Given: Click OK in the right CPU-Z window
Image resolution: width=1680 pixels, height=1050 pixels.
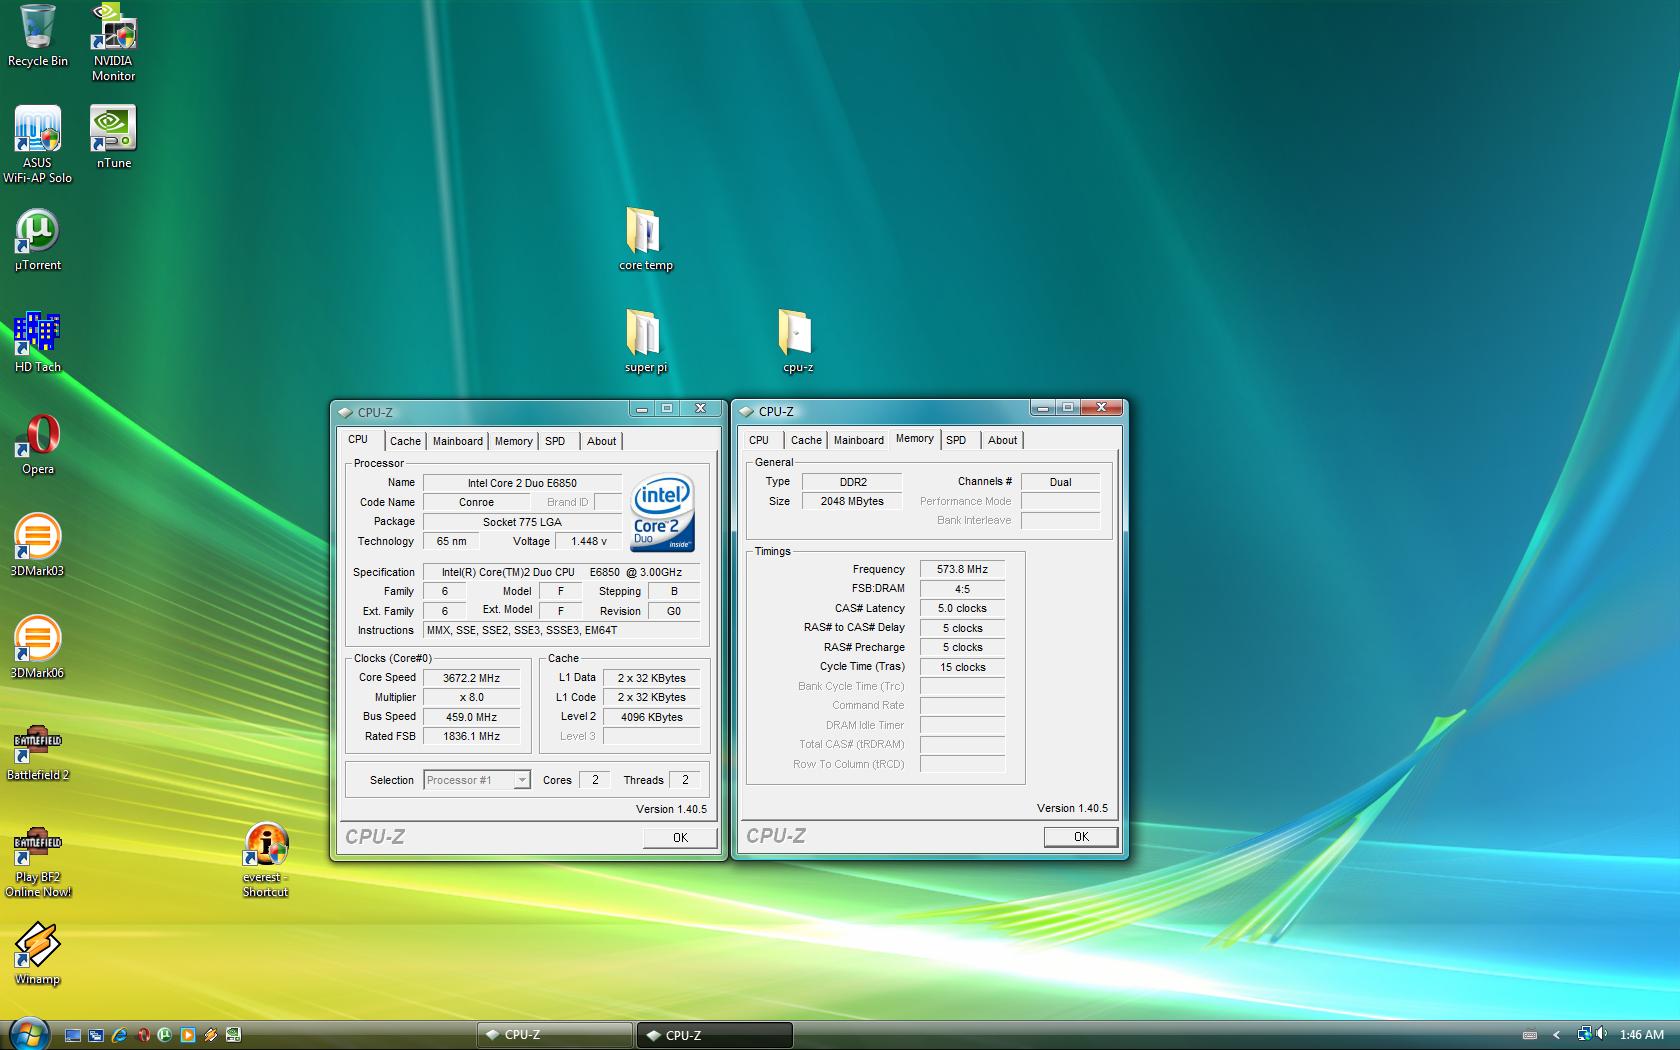Looking at the screenshot, I should [x=1081, y=837].
